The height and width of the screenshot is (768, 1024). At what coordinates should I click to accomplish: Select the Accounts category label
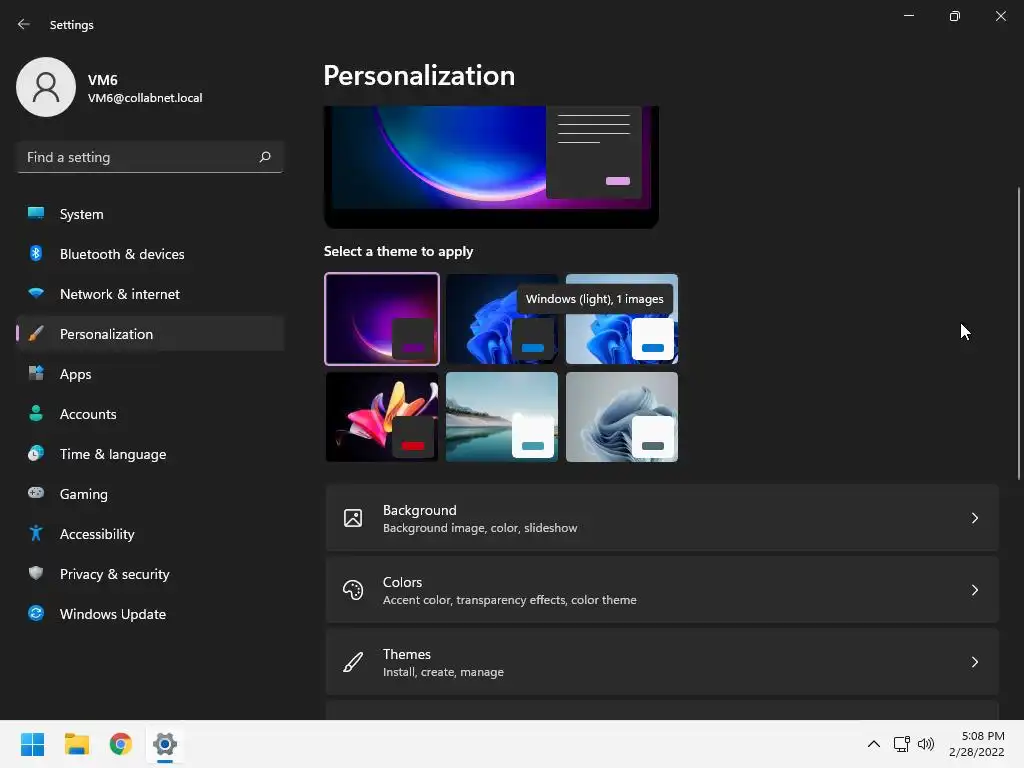click(x=88, y=414)
